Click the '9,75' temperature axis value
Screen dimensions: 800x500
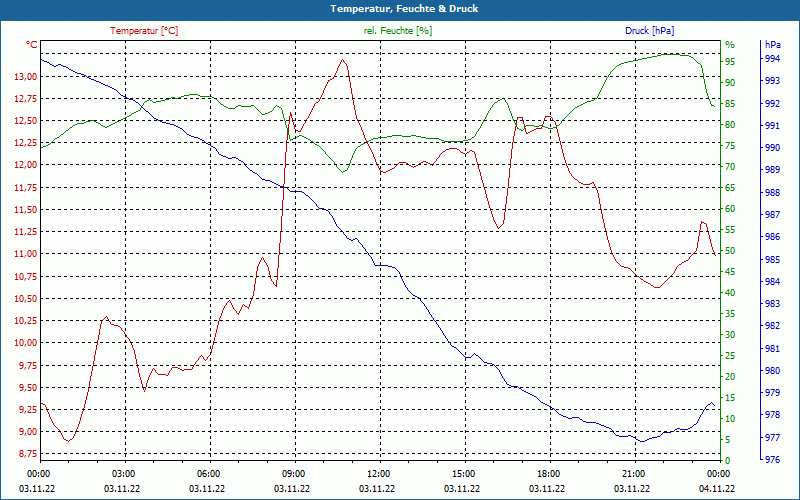(x=28, y=365)
